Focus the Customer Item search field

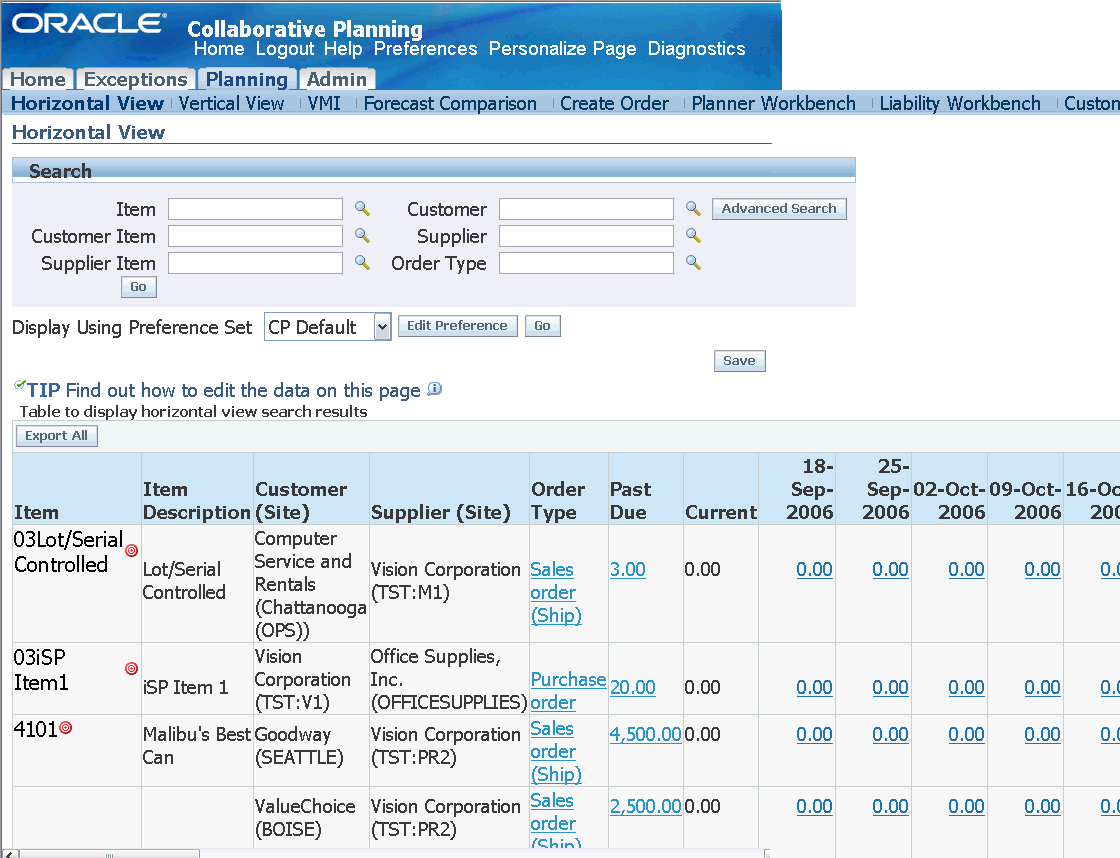click(255, 236)
